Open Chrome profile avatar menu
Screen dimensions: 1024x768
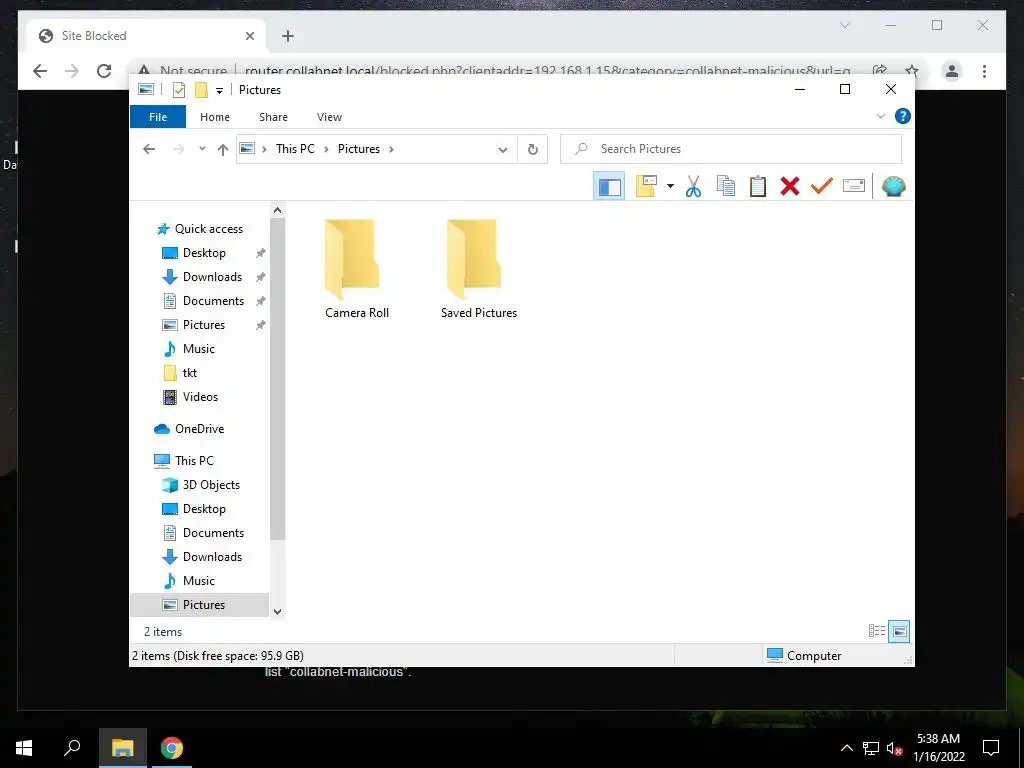coord(952,71)
